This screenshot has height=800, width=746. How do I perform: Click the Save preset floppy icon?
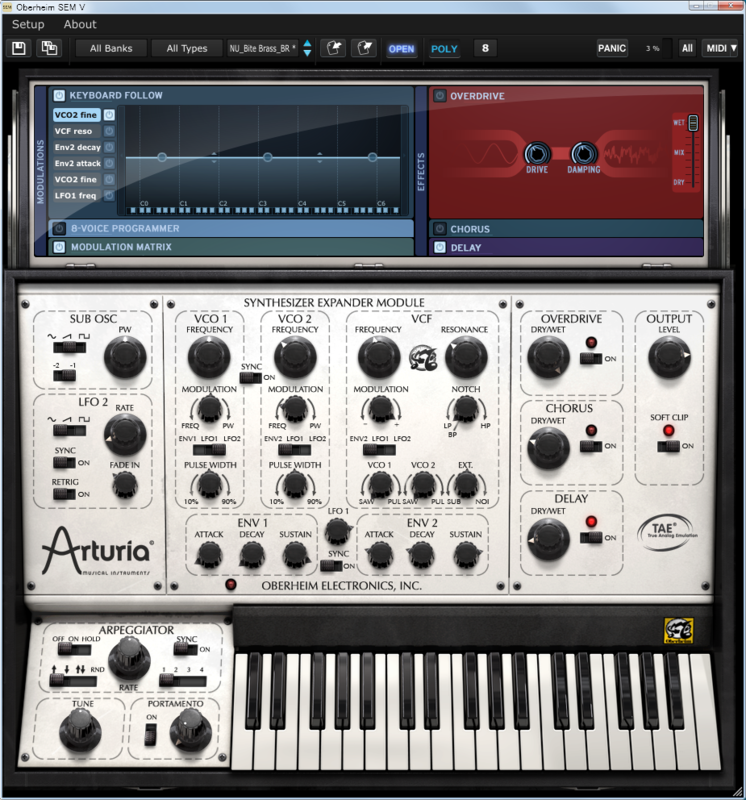point(19,48)
